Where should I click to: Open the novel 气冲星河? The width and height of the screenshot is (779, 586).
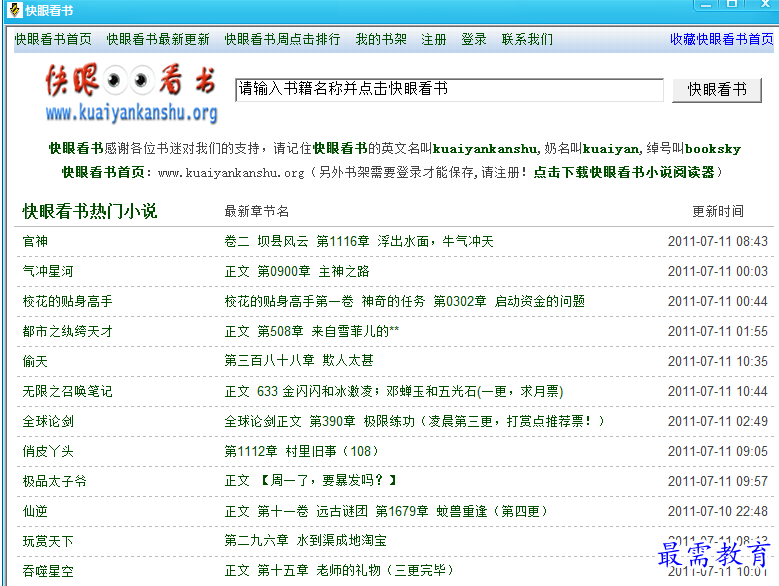(48, 271)
